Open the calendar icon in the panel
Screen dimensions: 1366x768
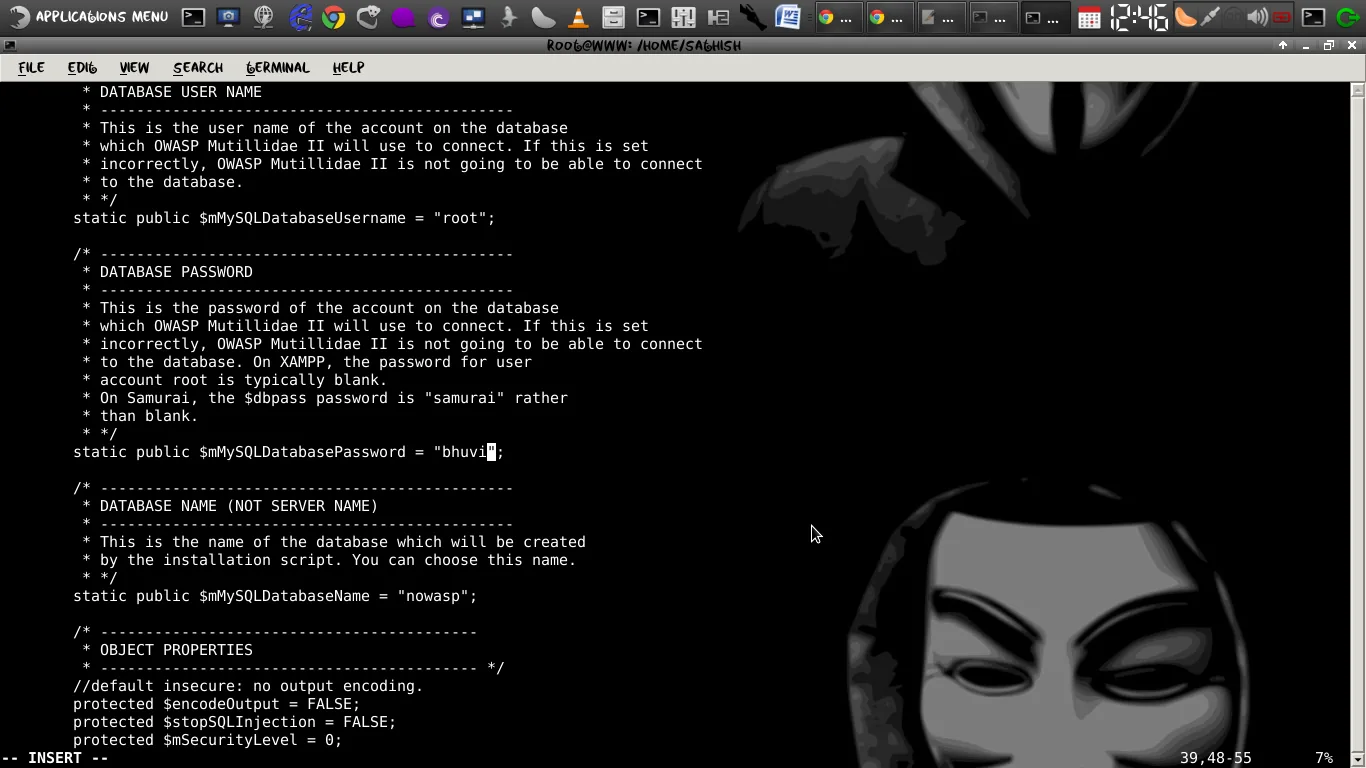[1090, 17]
